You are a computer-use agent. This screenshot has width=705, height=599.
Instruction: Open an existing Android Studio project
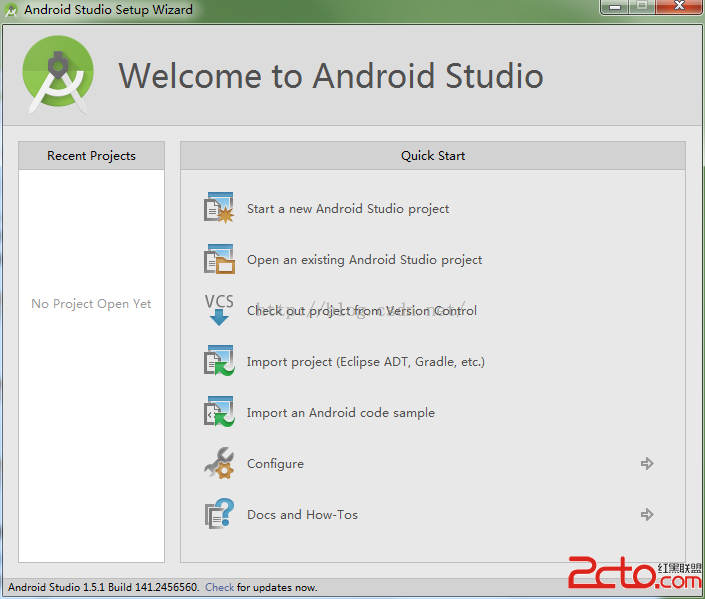(x=364, y=260)
